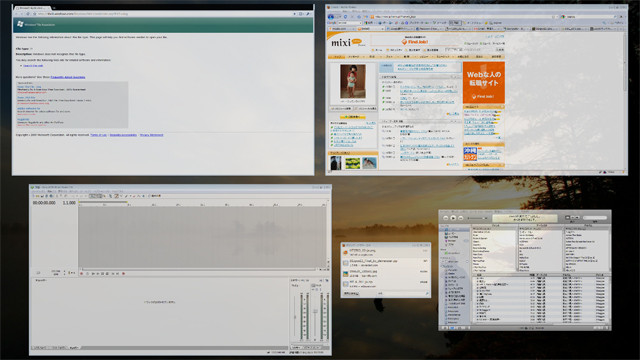Select the highlighted Music library in iTunes sidebar
Screen dimensions: 640x360
[454, 230]
